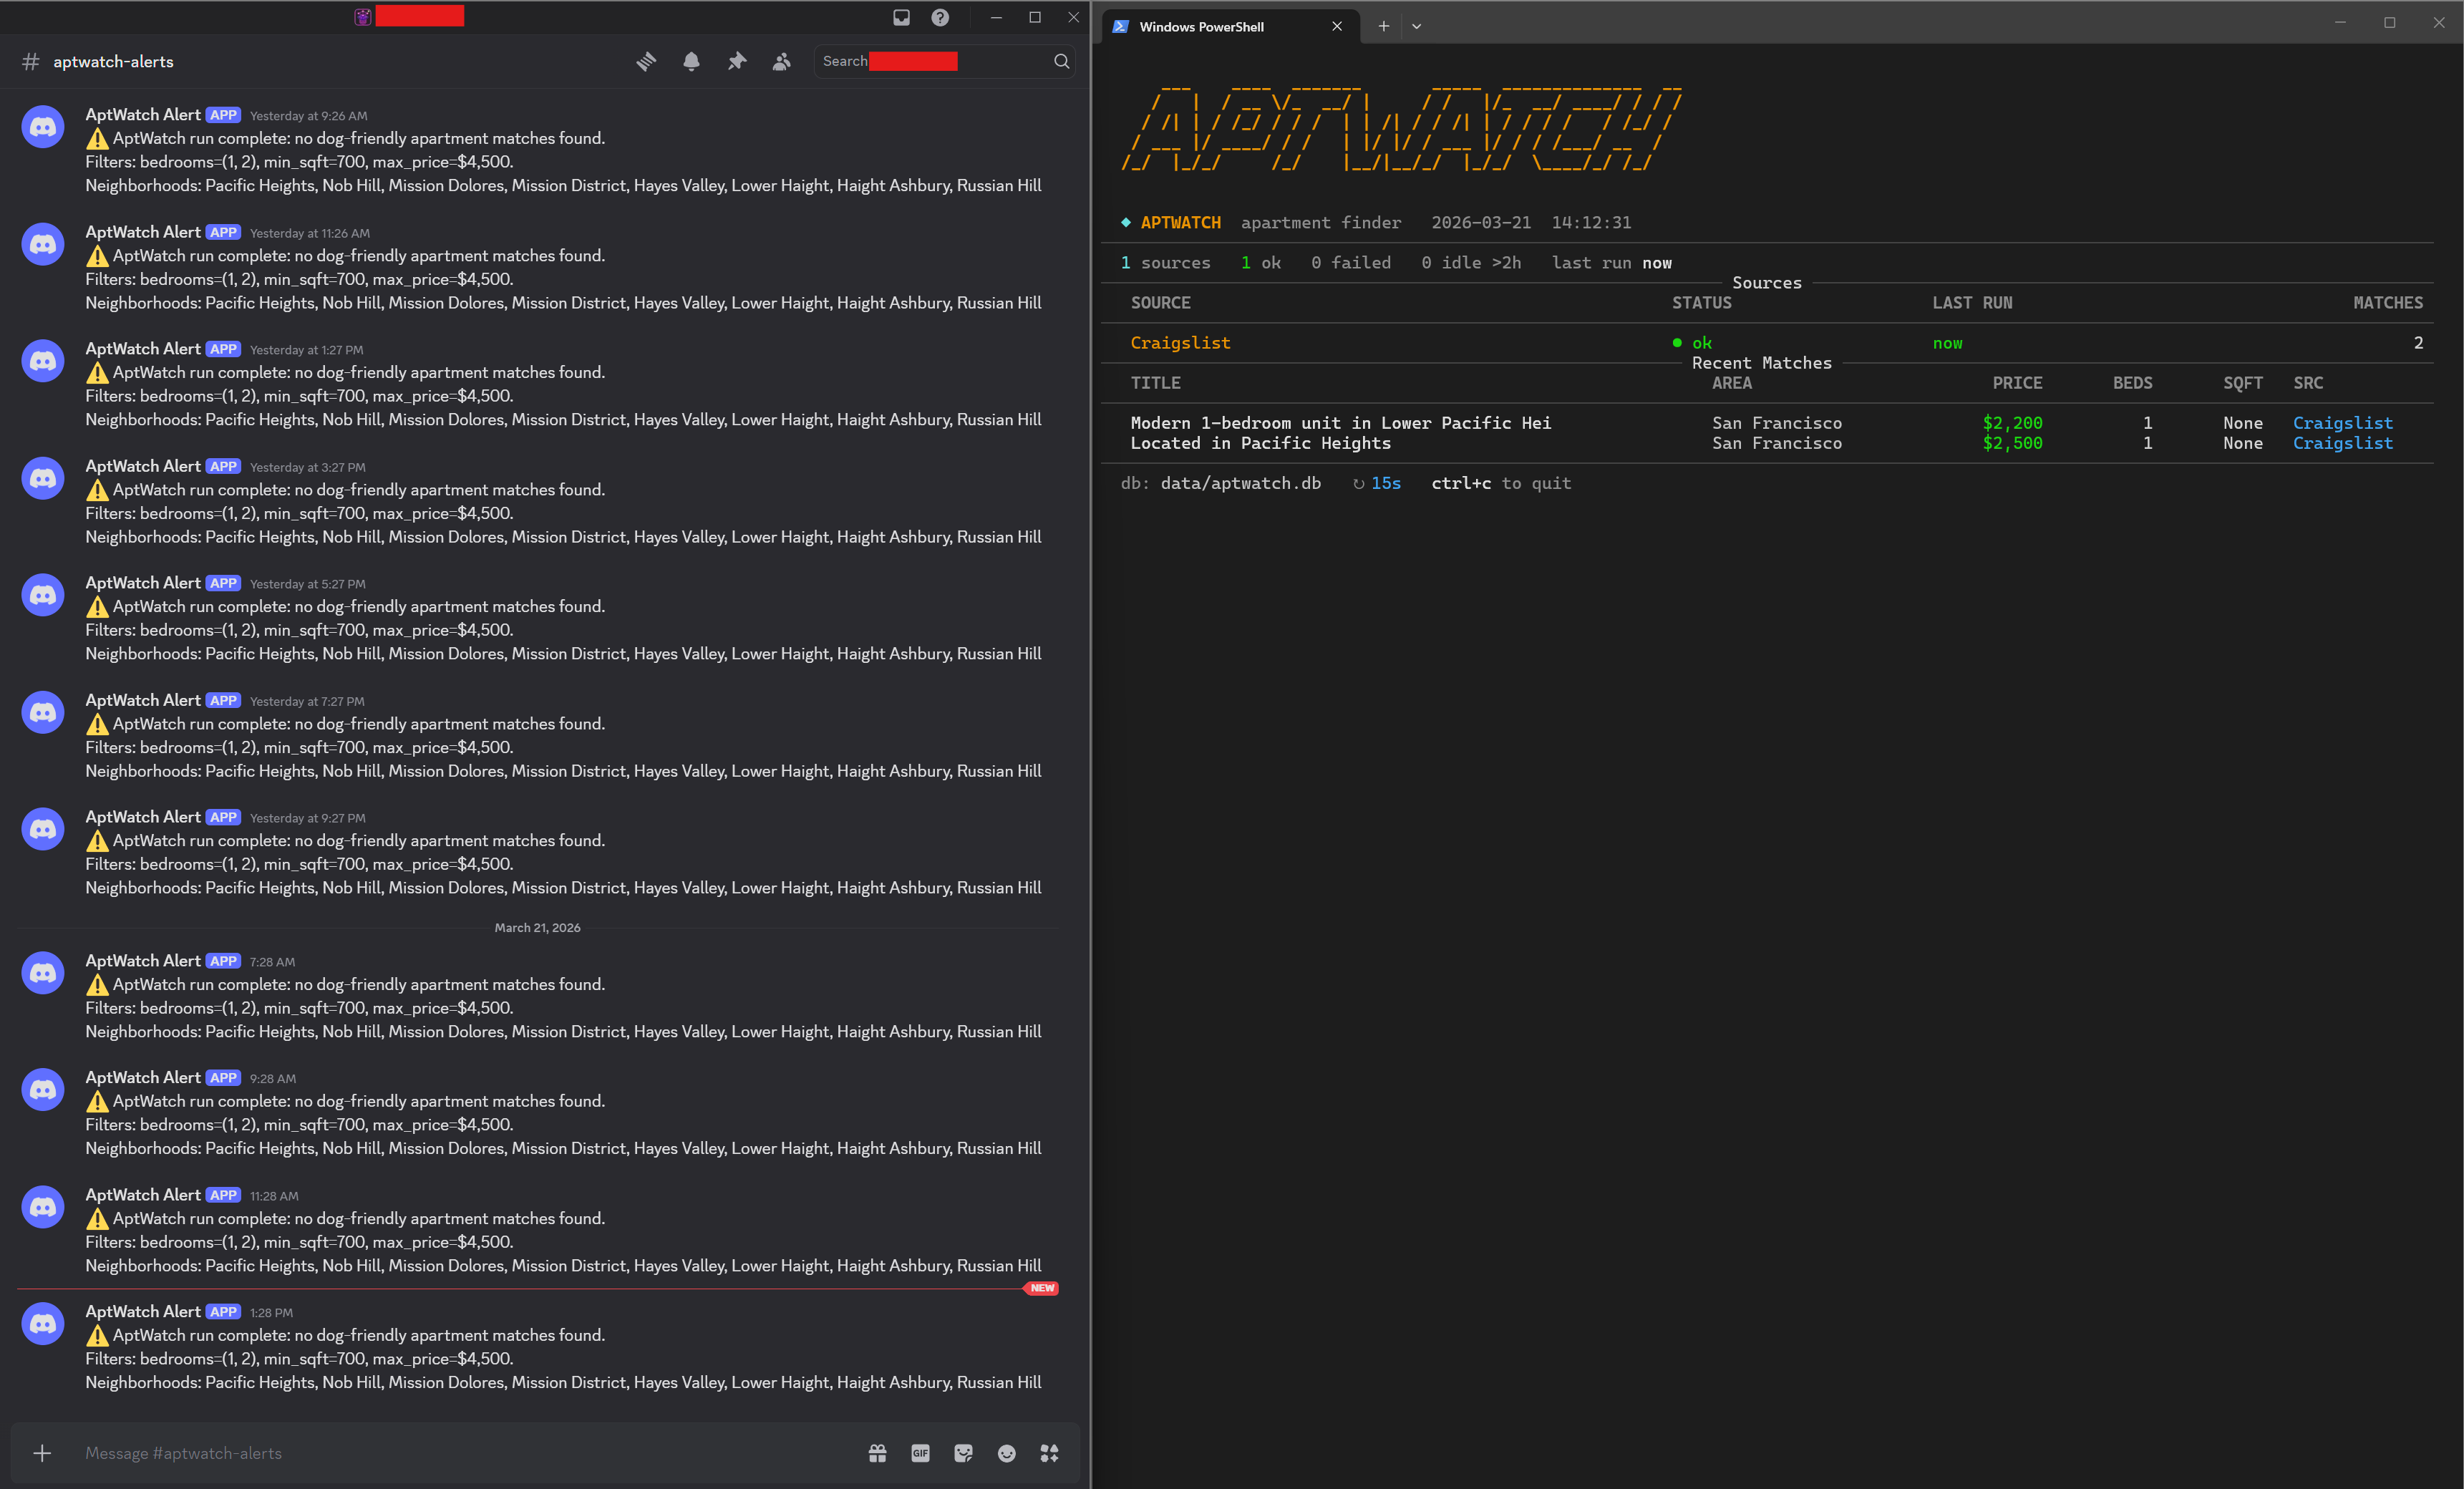Click the APP badge on the 9:28 AM message
Screen dimensions: 2464x1489
[x=223, y=1078]
